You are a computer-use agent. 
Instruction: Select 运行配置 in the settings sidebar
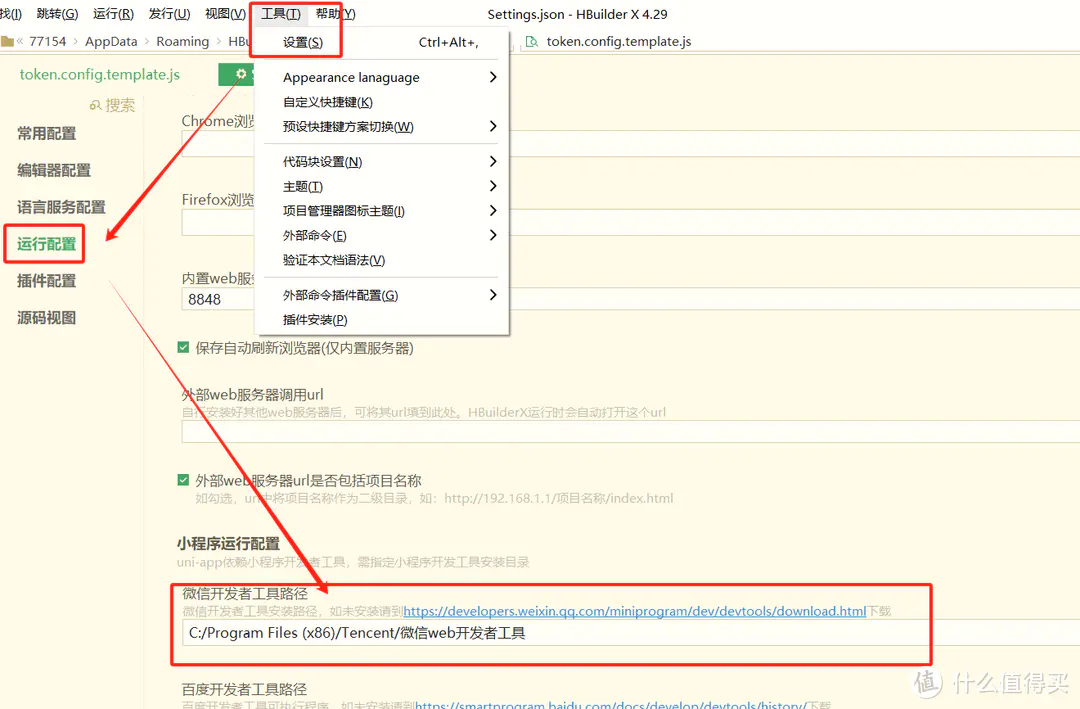pyautogui.click(x=47, y=244)
